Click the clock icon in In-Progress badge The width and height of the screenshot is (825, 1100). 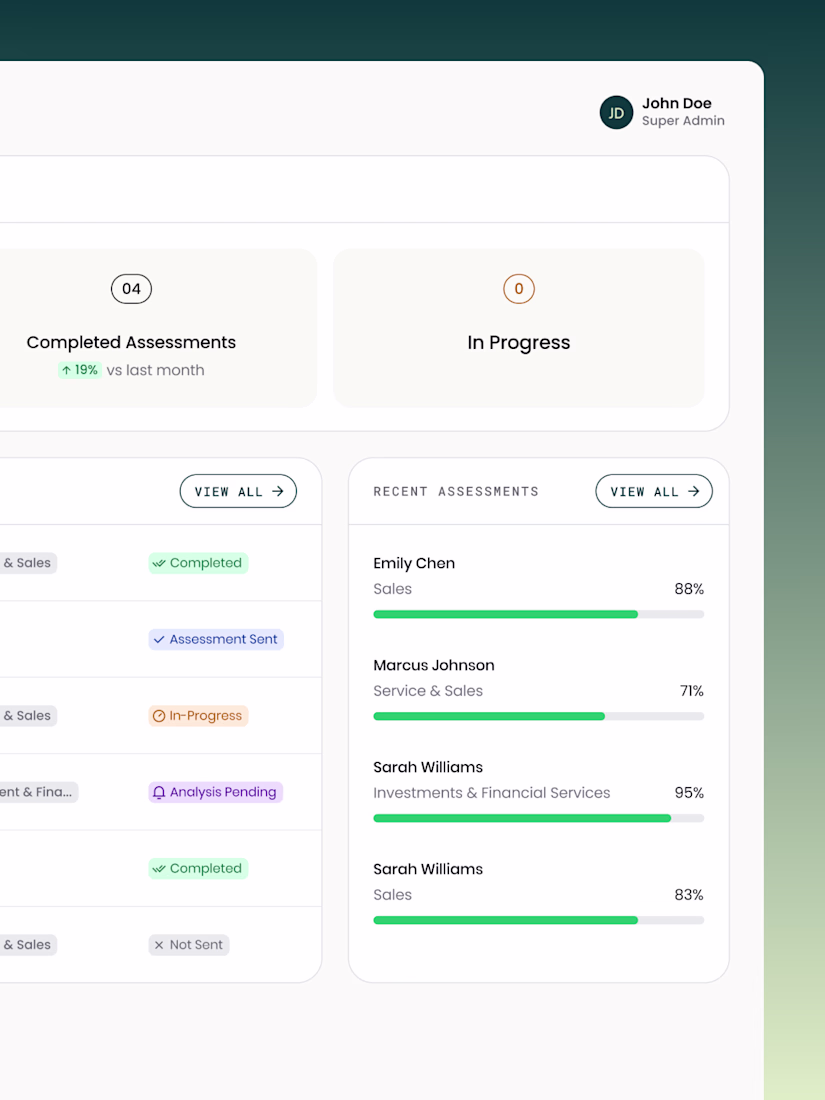pyautogui.click(x=159, y=716)
